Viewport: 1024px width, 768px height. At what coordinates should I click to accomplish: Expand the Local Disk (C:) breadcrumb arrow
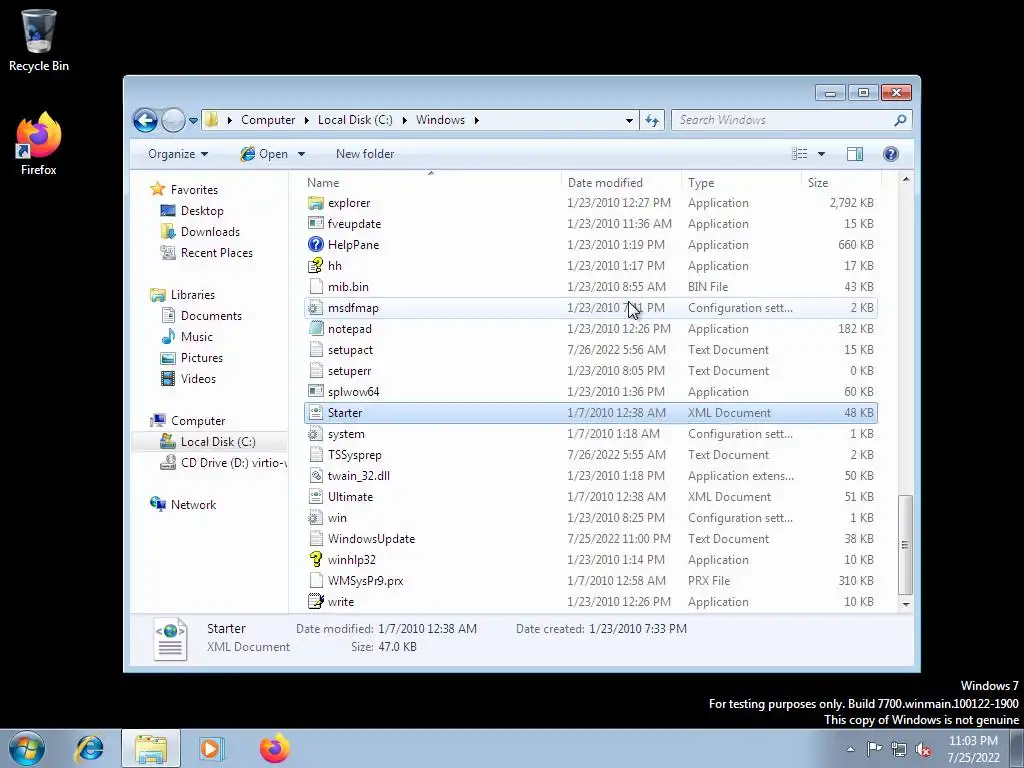point(404,120)
